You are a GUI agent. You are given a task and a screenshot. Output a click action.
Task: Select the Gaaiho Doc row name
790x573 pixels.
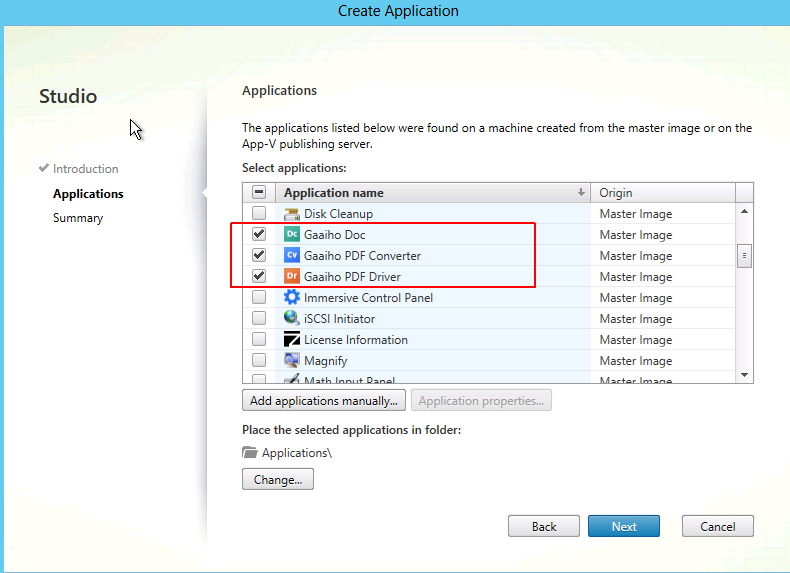tap(335, 235)
